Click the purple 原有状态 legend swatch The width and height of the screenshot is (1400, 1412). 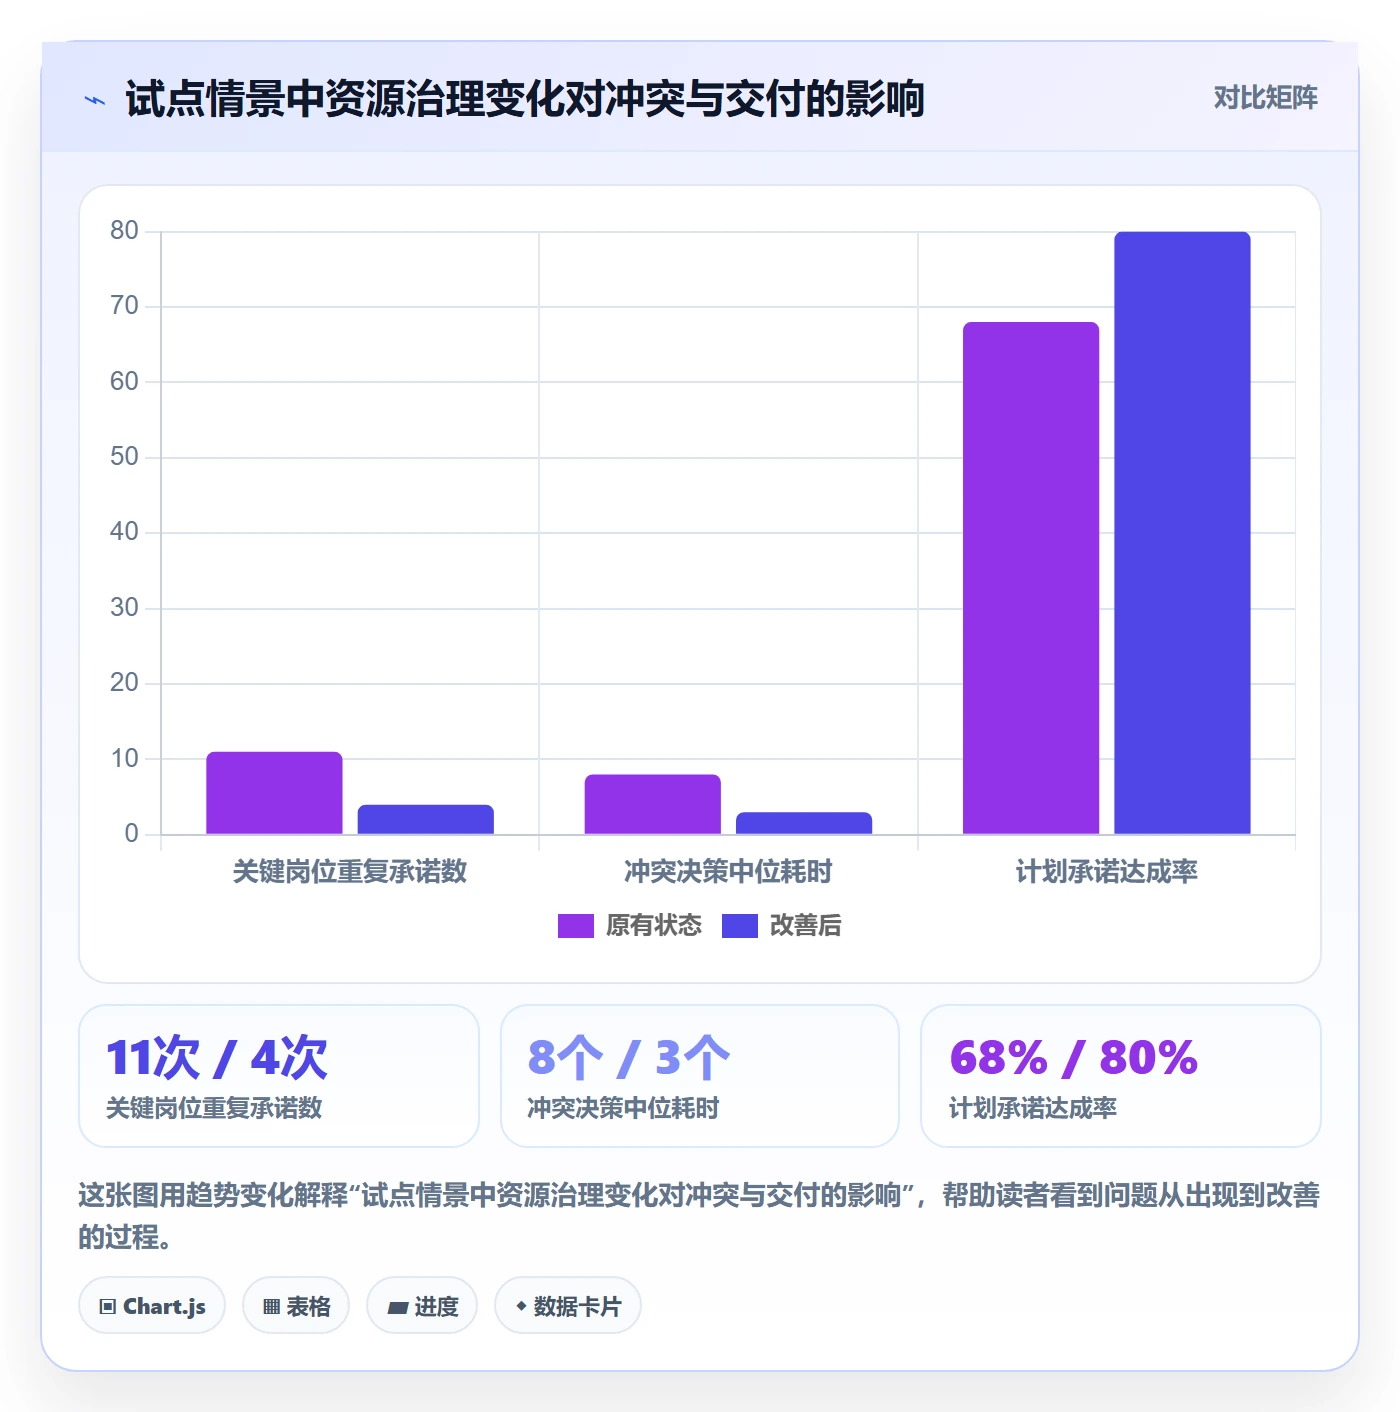576,926
